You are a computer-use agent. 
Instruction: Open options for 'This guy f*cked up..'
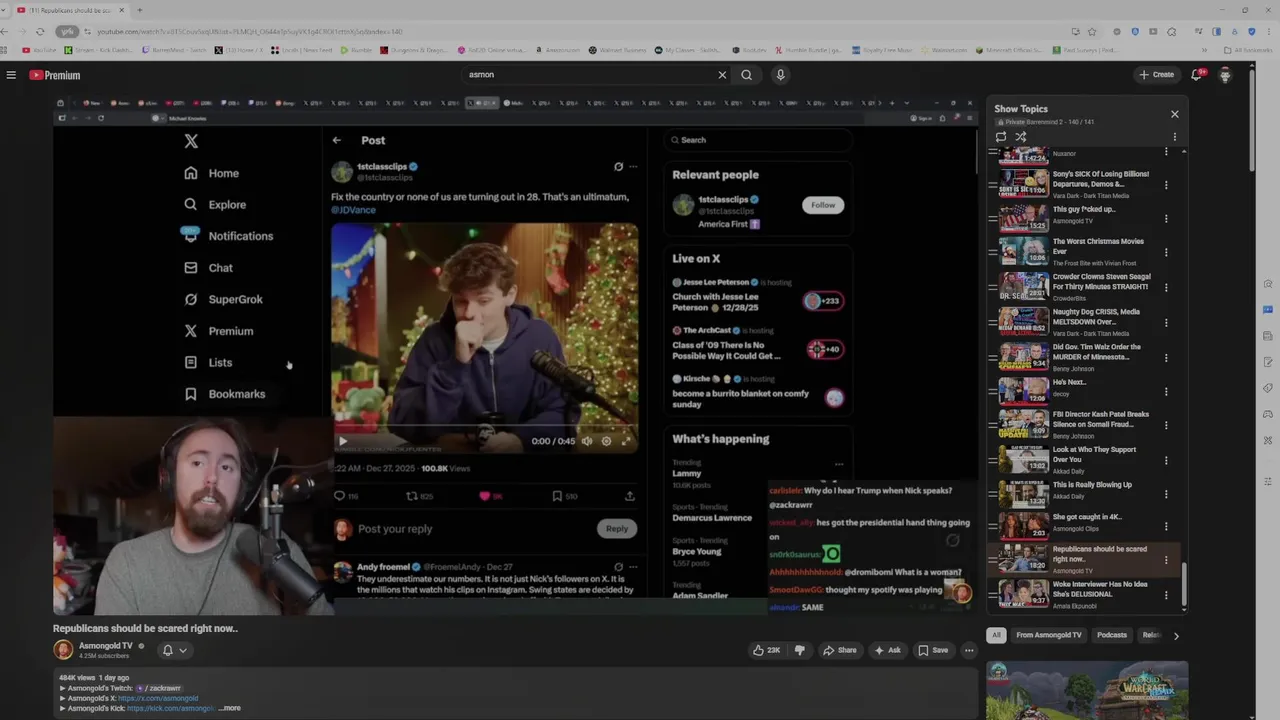click(1166, 217)
